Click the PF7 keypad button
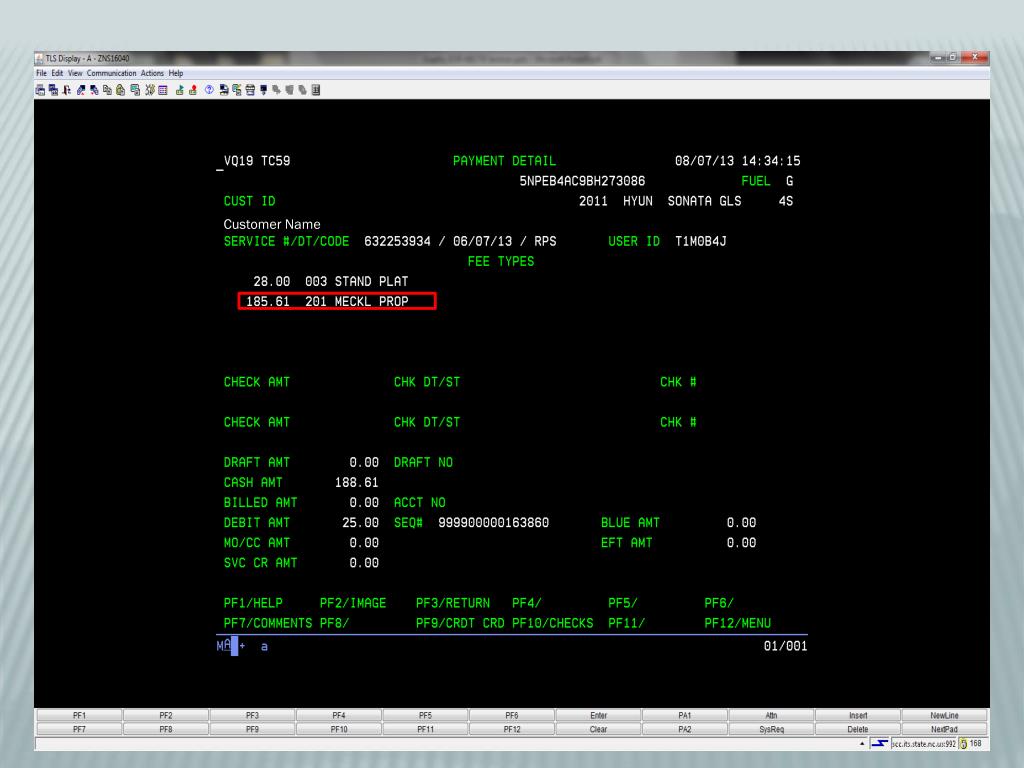1024x768 pixels. pos(79,729)
